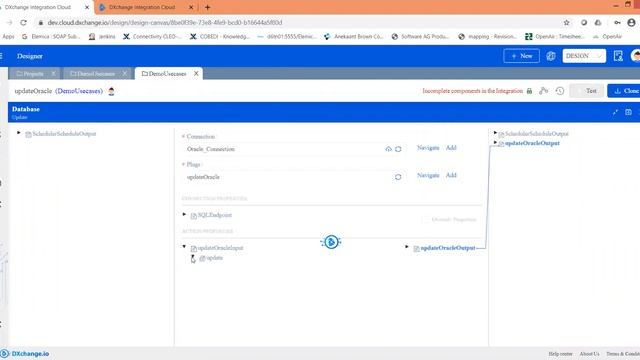Expand SchedulerScheduleOutput in right panel
The height and width of the screenshot is (360, 640).
pyautogui.click(x=495, y=133)
